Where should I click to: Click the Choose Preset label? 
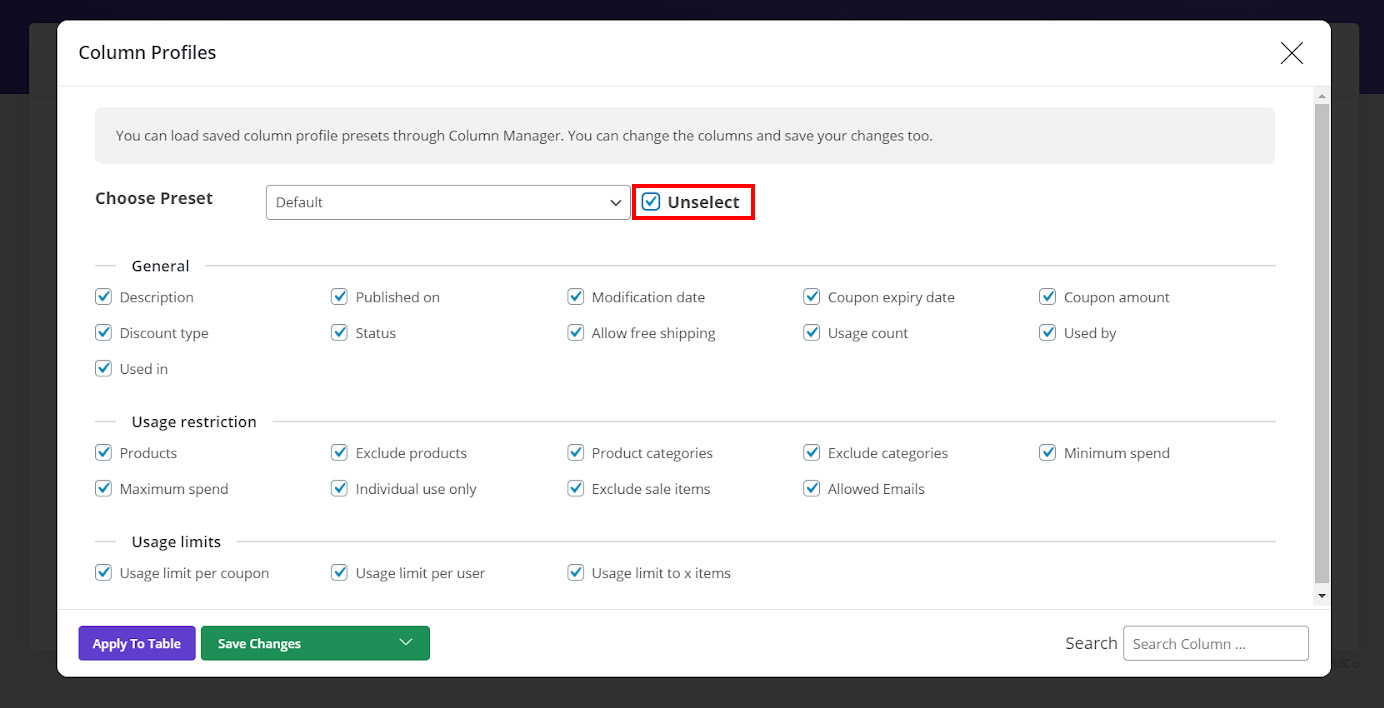154,198
